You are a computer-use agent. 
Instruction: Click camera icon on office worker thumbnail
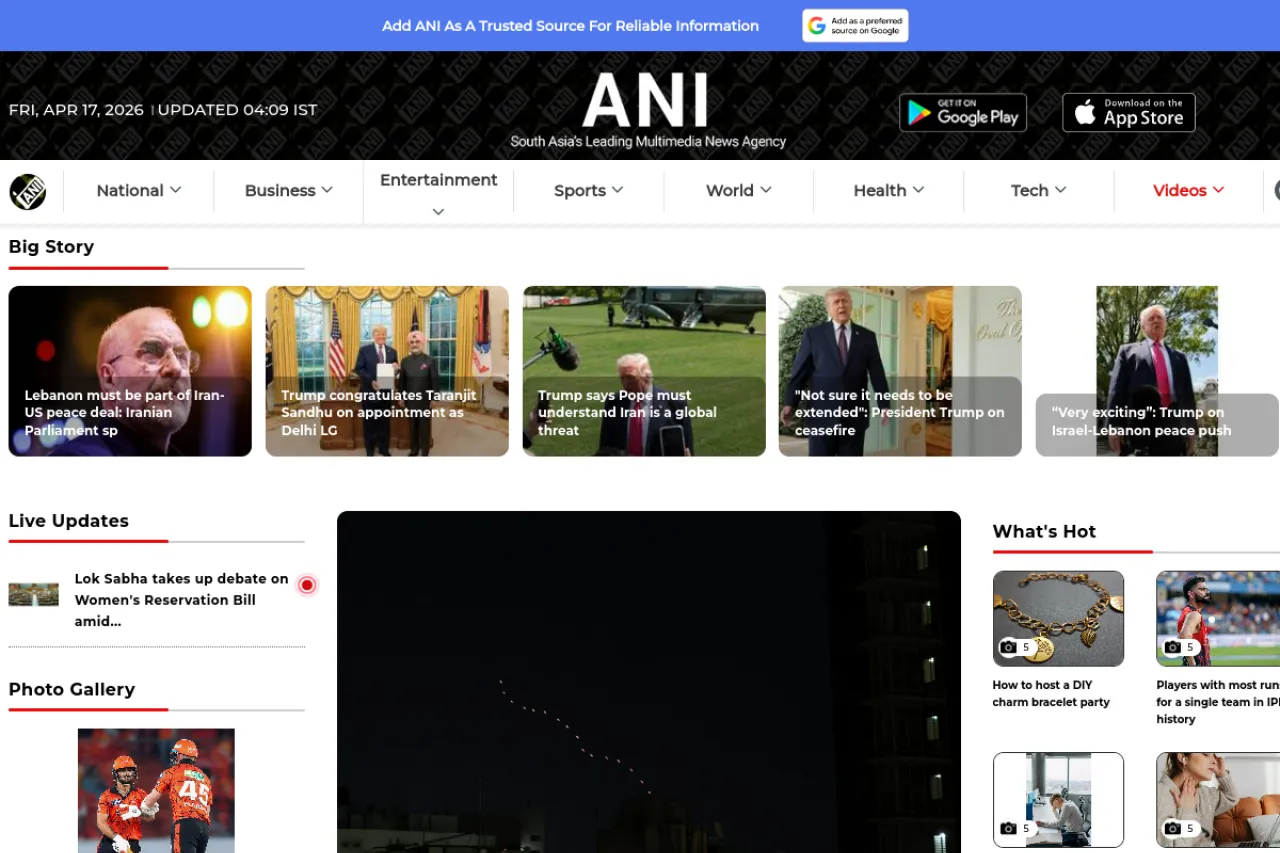pos(1008,828)
